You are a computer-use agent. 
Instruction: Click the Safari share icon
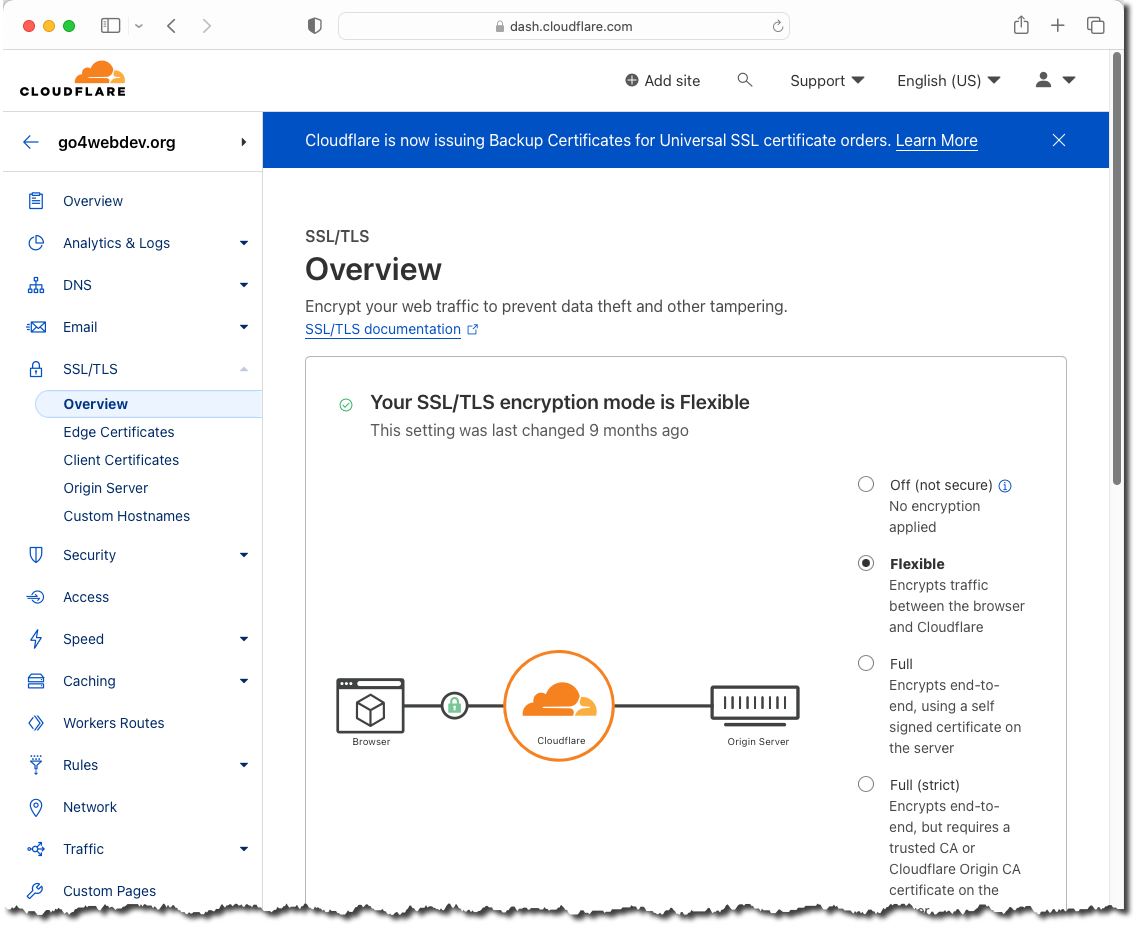pos(1021,25)
